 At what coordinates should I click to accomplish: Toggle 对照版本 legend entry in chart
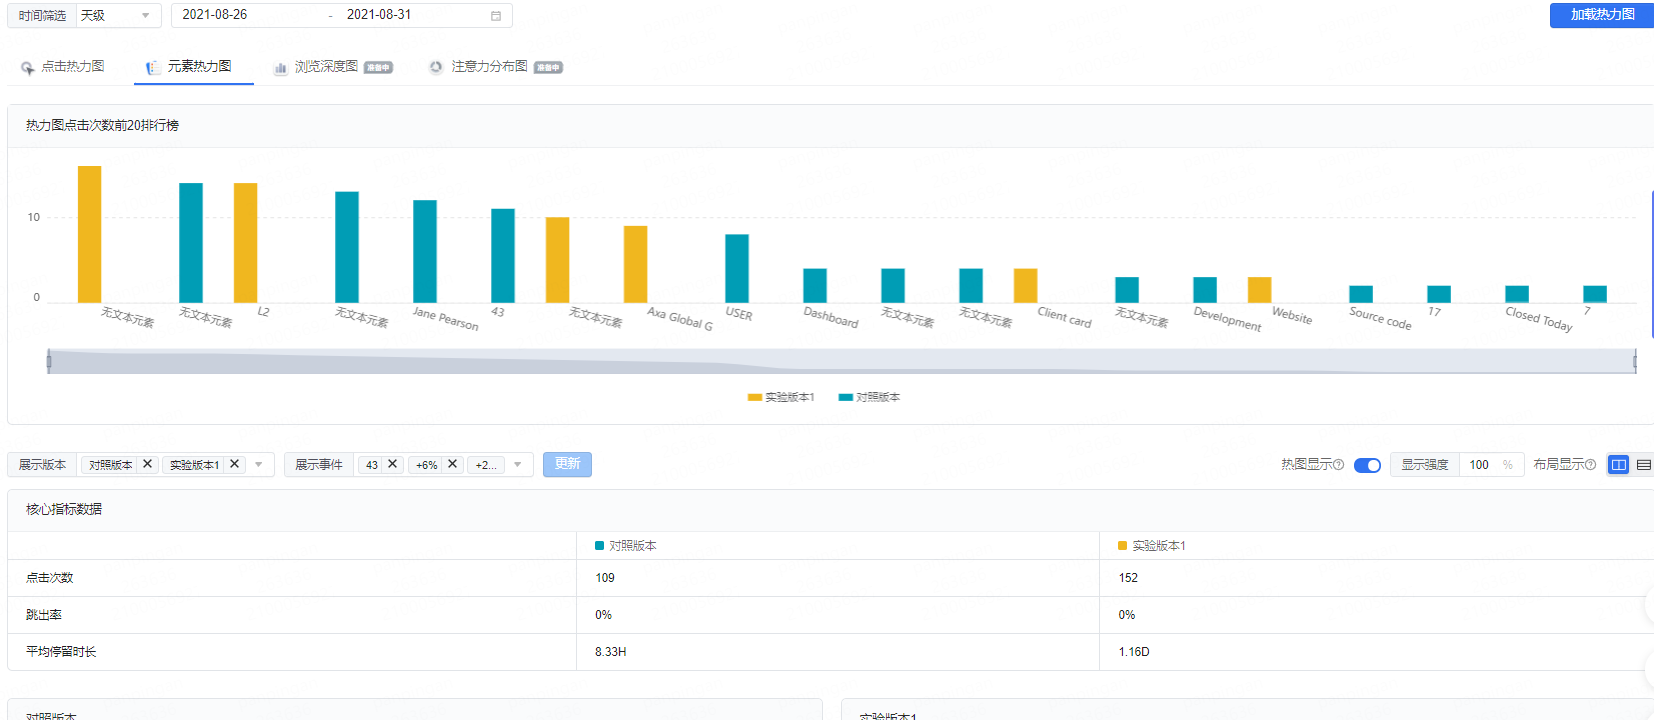[x=869, y=397]
